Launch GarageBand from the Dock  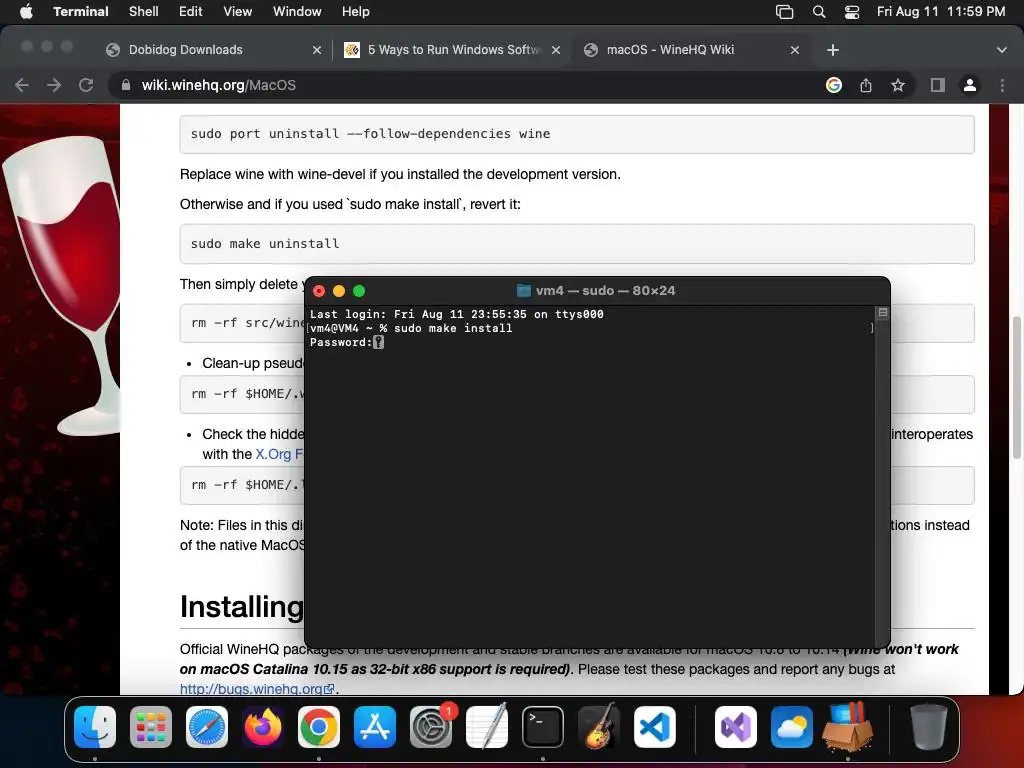pos(599,727)
